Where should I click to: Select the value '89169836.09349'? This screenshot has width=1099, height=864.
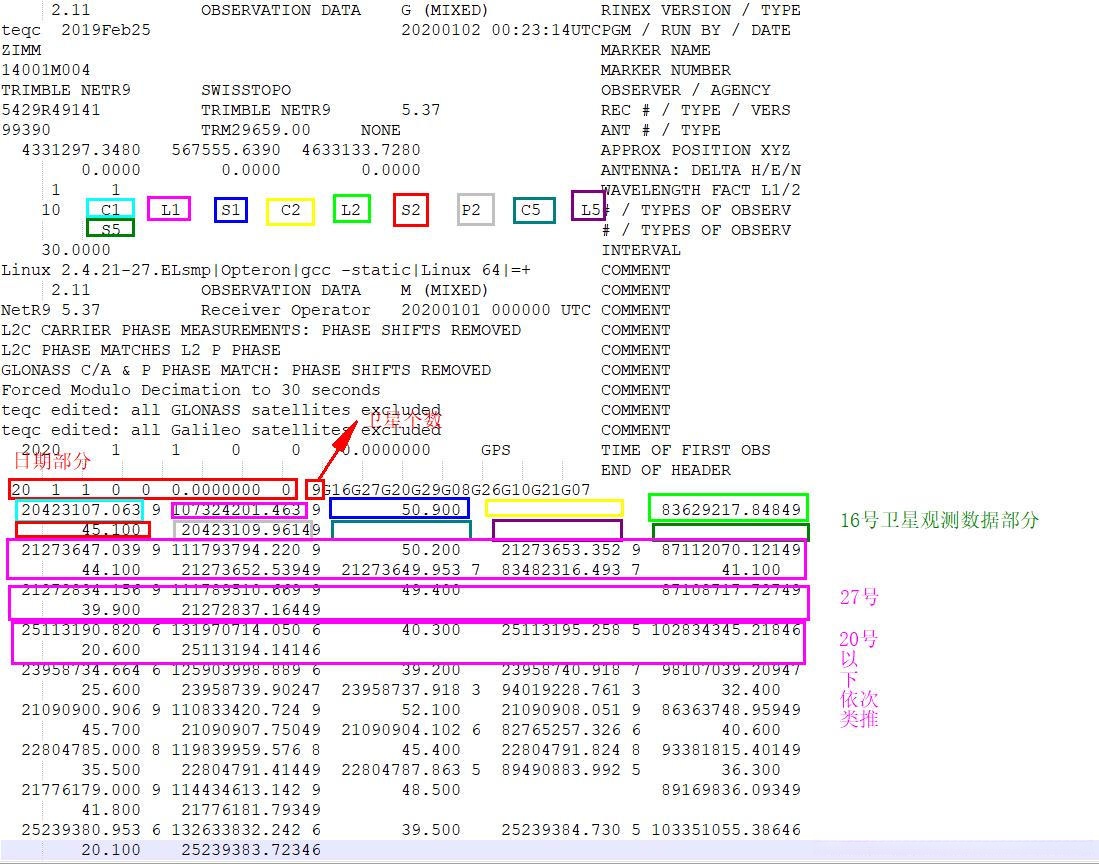pyautogui.click(x=731, y=789)
